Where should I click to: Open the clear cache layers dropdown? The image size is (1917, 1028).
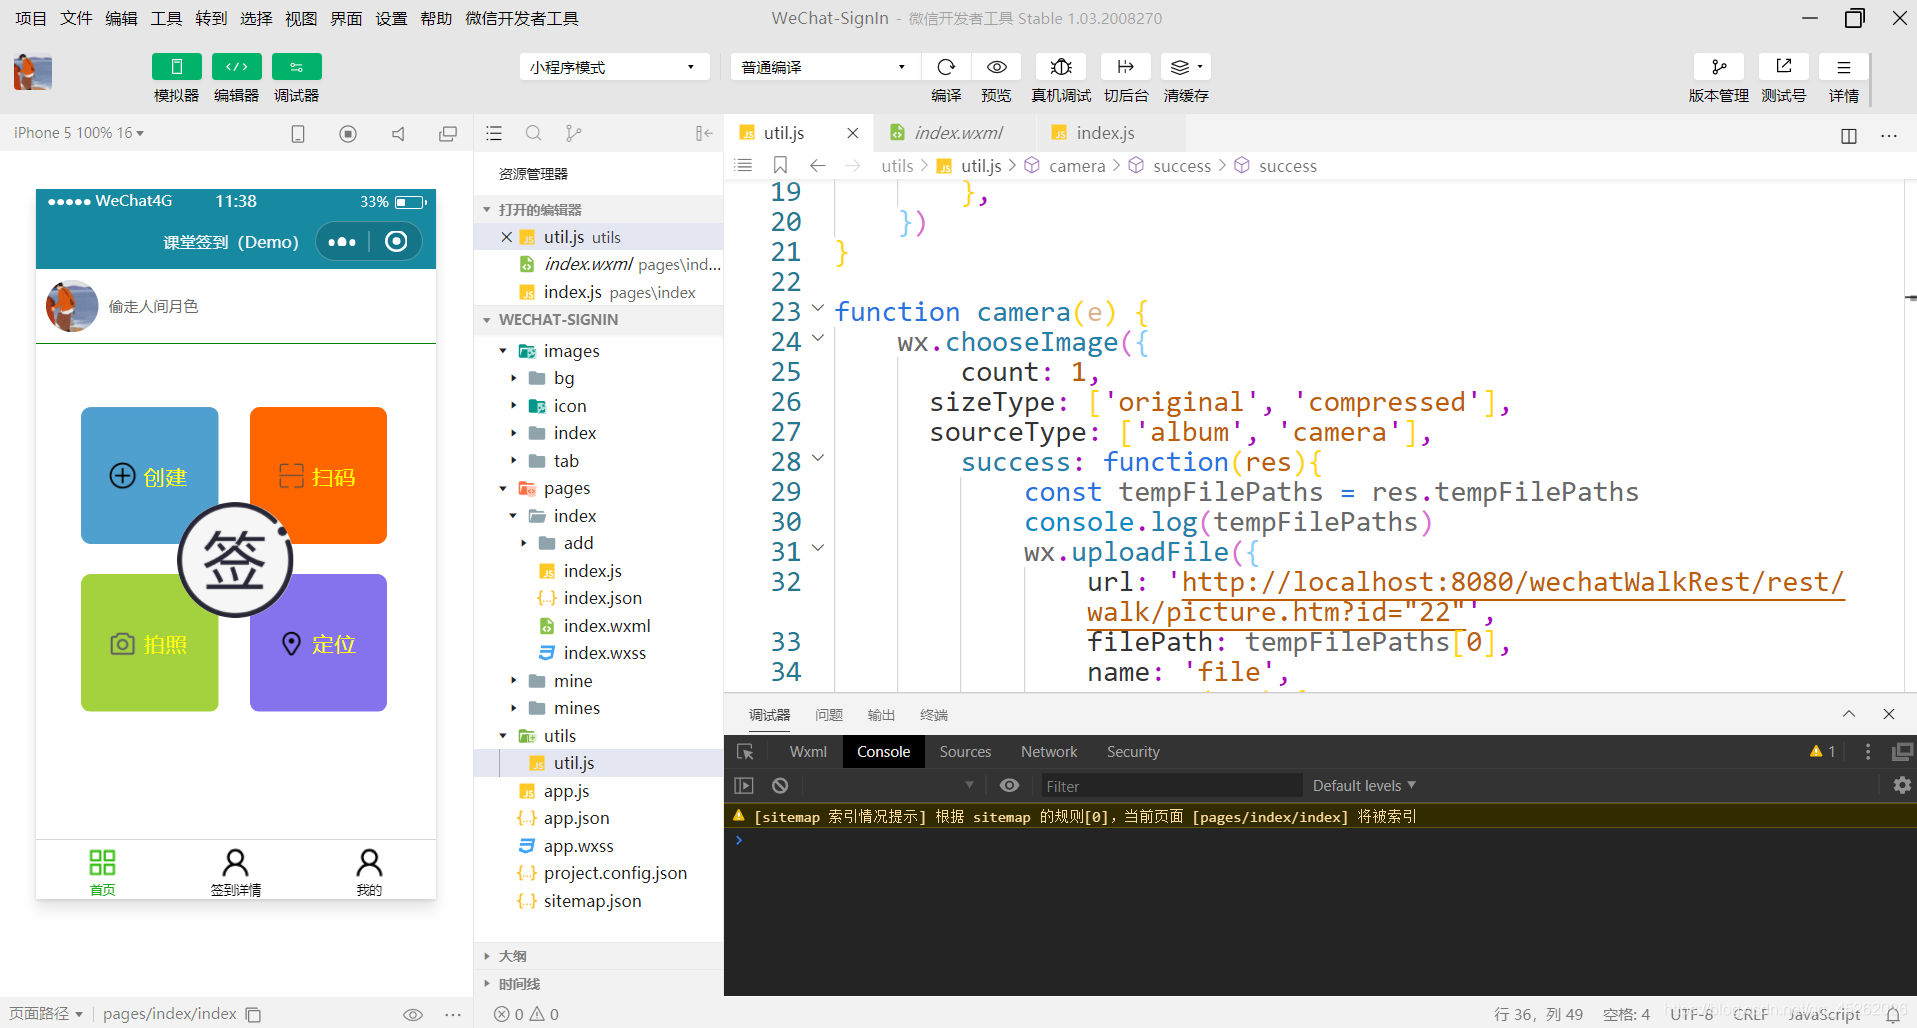click(1186, 67)
